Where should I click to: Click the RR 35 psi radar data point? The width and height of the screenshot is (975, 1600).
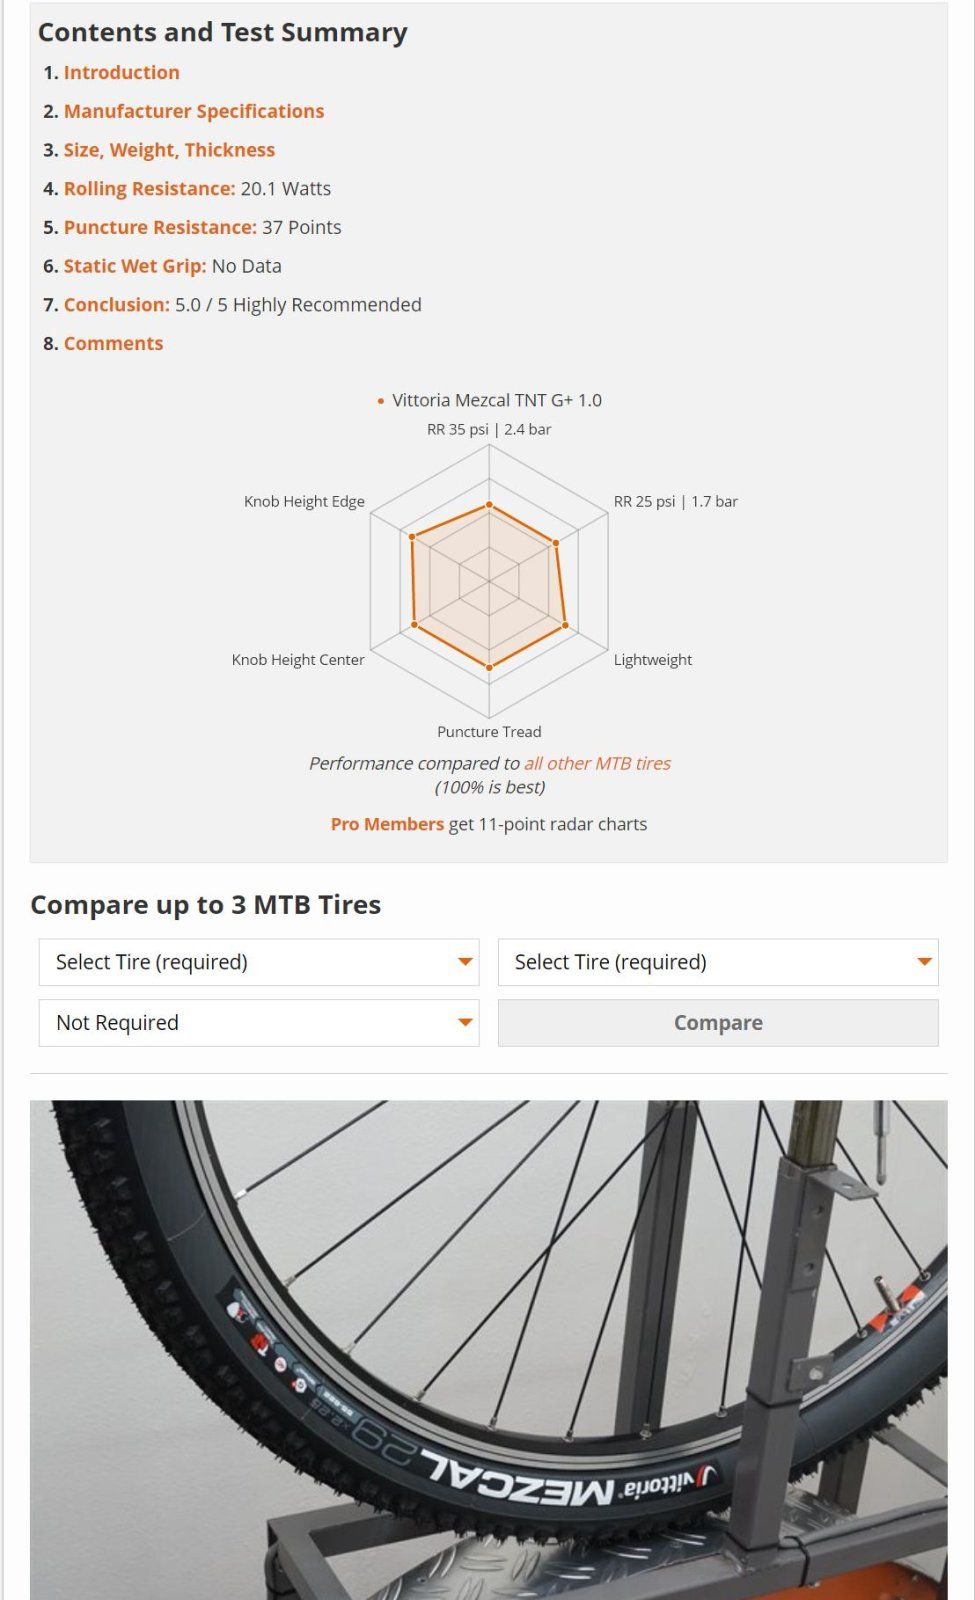click(x=489, y=506)
